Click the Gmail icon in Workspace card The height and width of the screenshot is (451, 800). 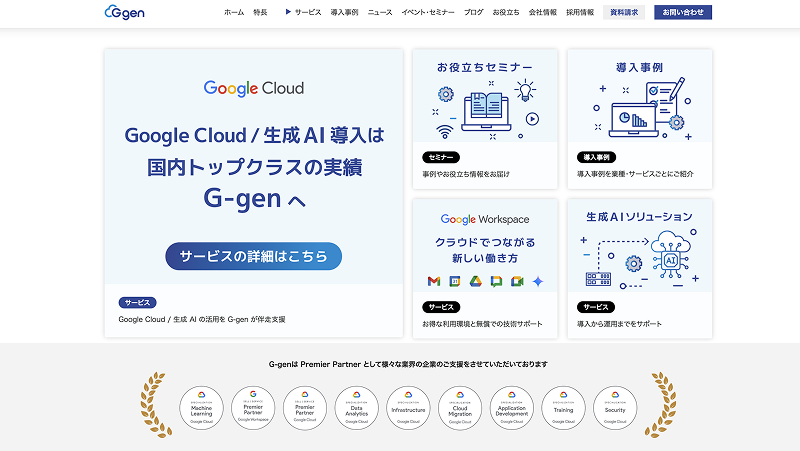click(434, 281)
